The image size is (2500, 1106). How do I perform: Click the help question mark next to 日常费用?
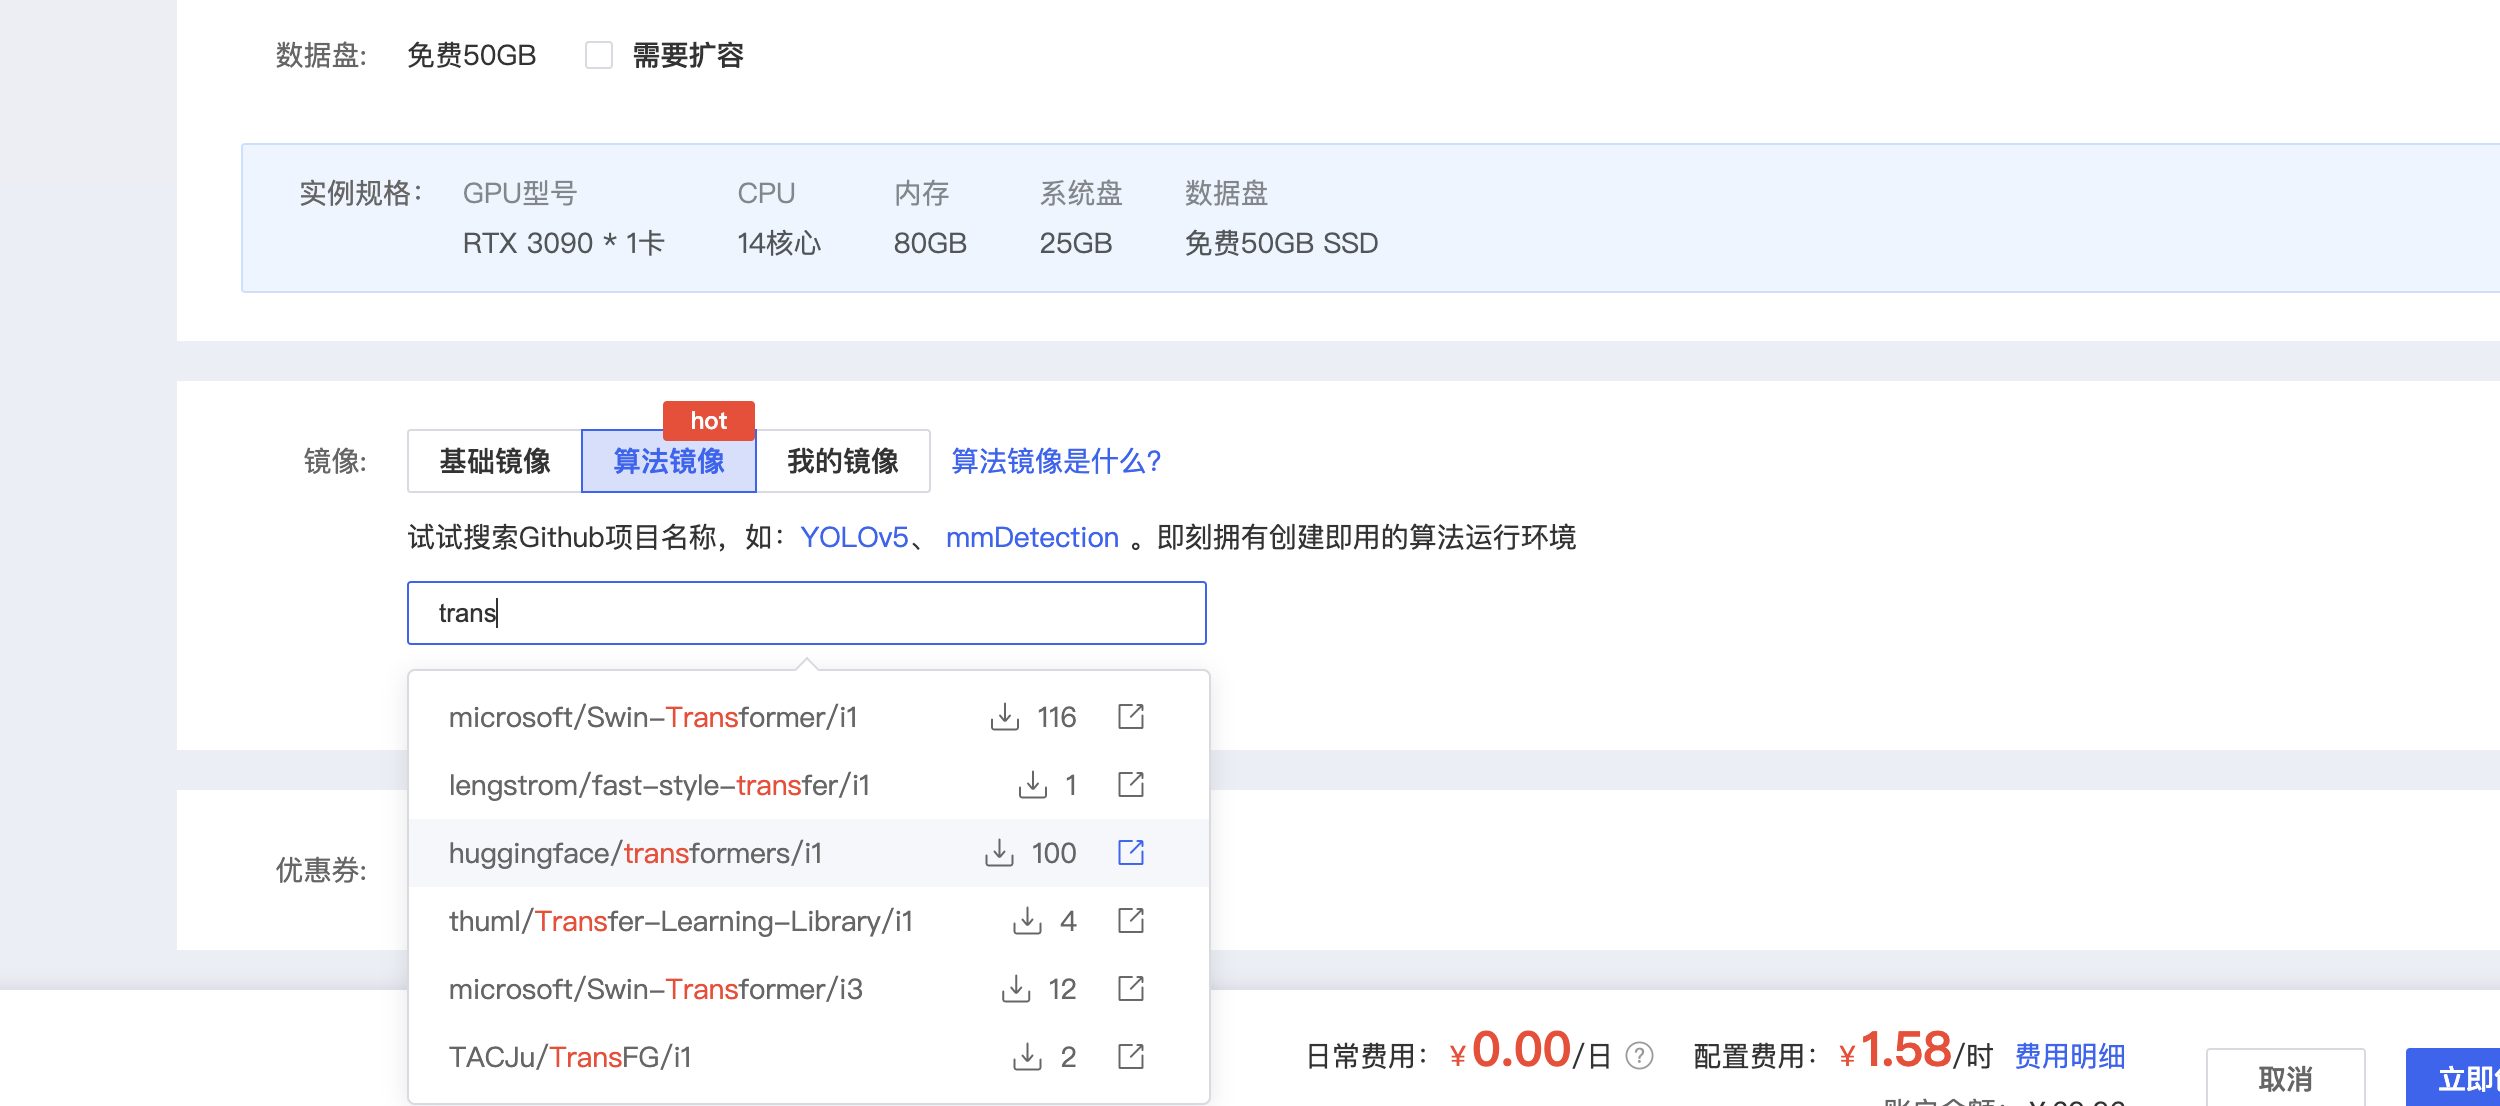tap(1639, 1056)
